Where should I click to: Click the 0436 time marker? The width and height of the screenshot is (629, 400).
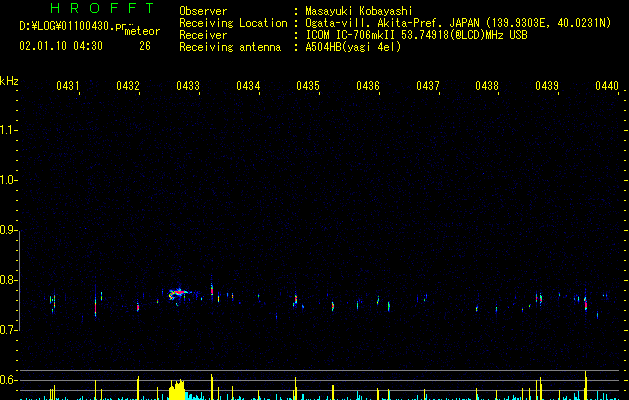click(368, 86)
